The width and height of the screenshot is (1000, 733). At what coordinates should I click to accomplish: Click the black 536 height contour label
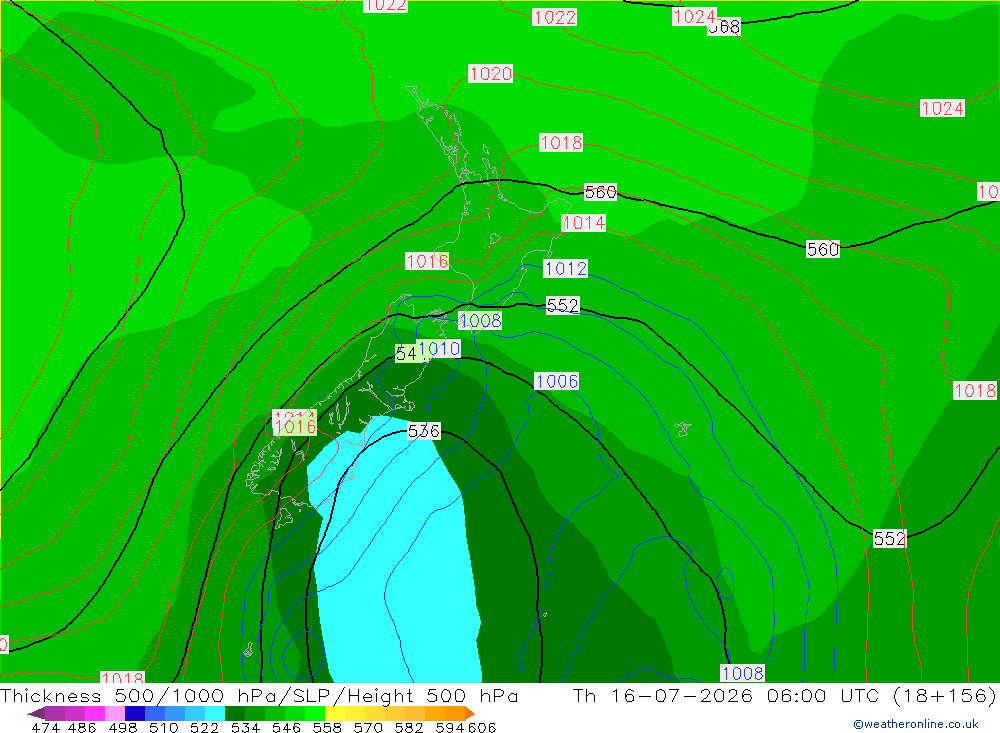[x=423, y=431]
